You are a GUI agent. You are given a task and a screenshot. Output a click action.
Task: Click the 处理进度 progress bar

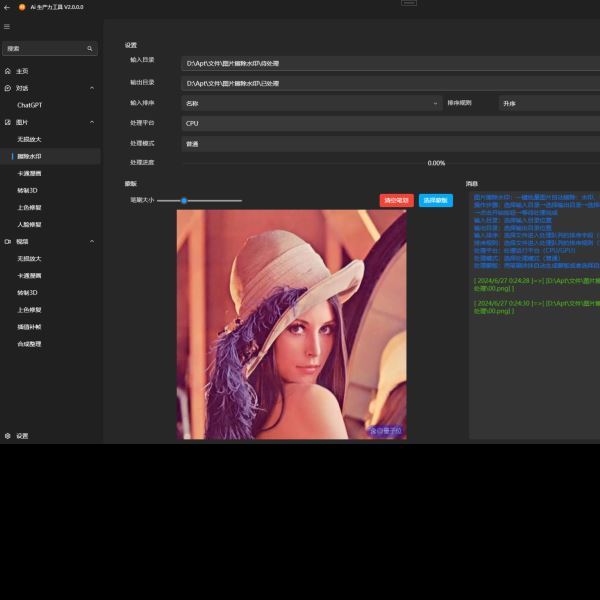click(390, 163)
